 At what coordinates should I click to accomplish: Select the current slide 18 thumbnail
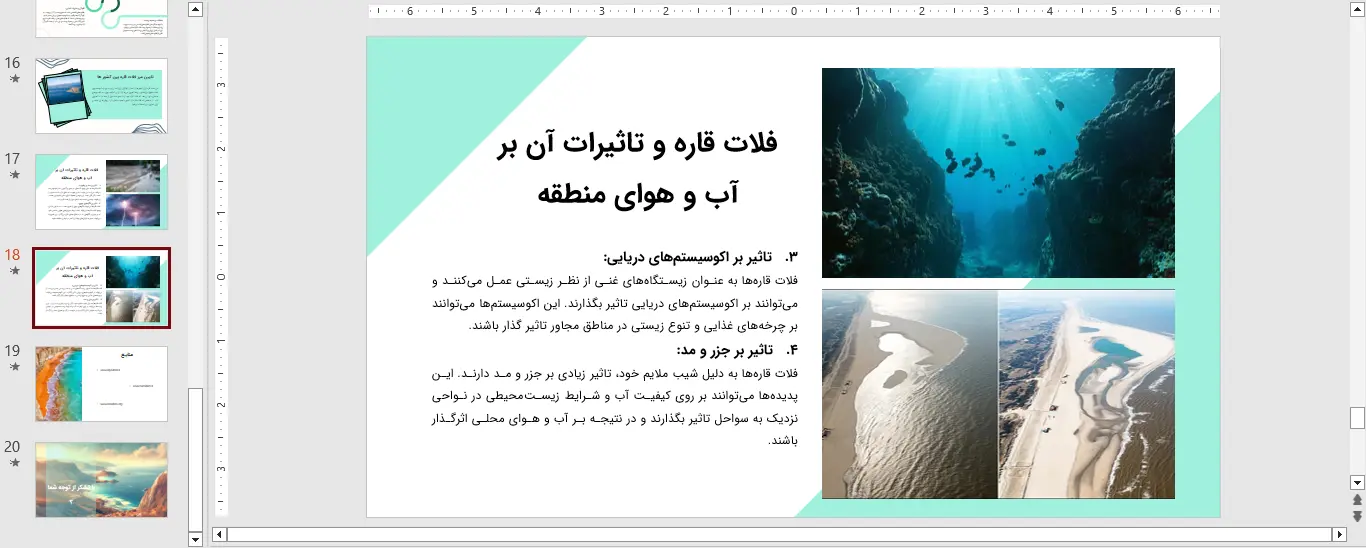(102, 288)
